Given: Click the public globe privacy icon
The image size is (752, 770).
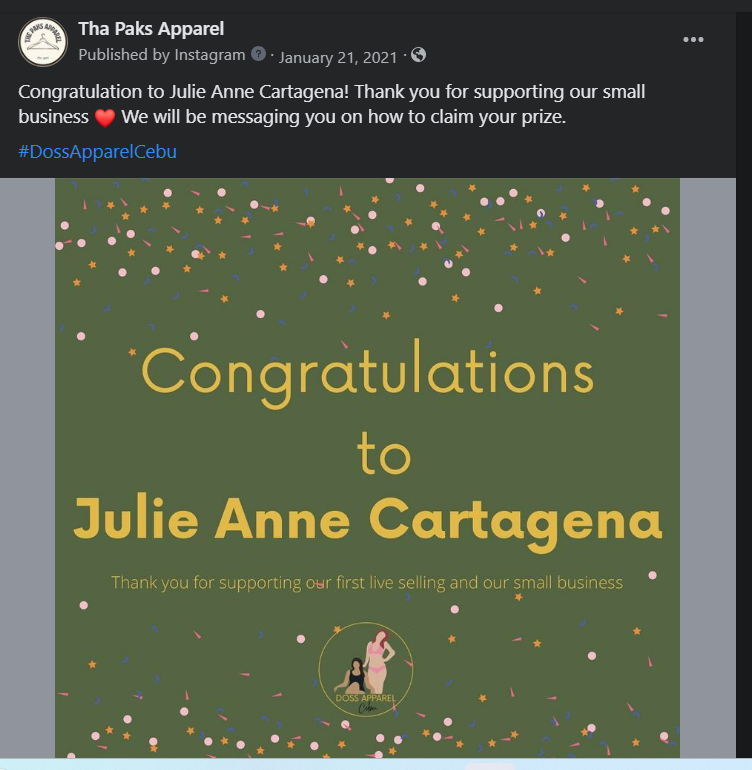Looking at the screenshot, I should [418, 55].
